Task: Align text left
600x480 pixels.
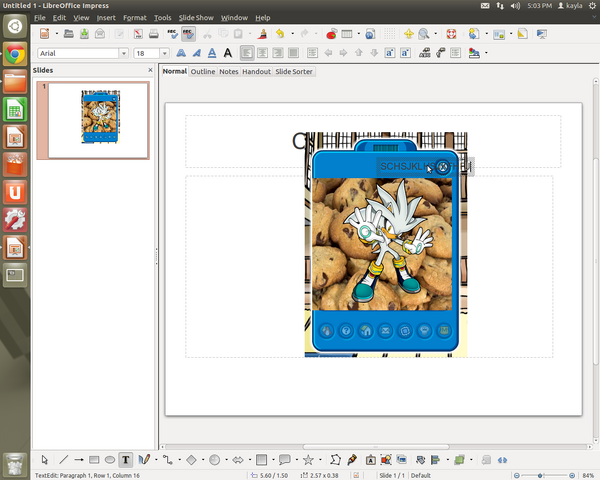Action: click(247, 53)
